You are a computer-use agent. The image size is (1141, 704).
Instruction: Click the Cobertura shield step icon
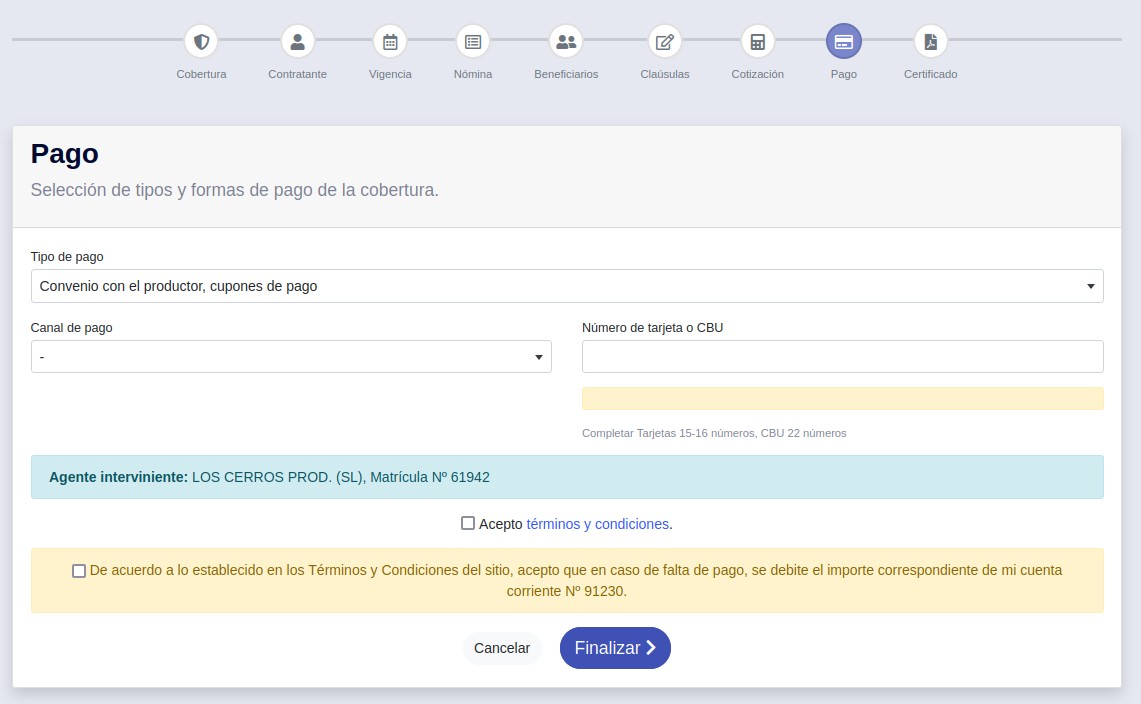pos(201,41)
